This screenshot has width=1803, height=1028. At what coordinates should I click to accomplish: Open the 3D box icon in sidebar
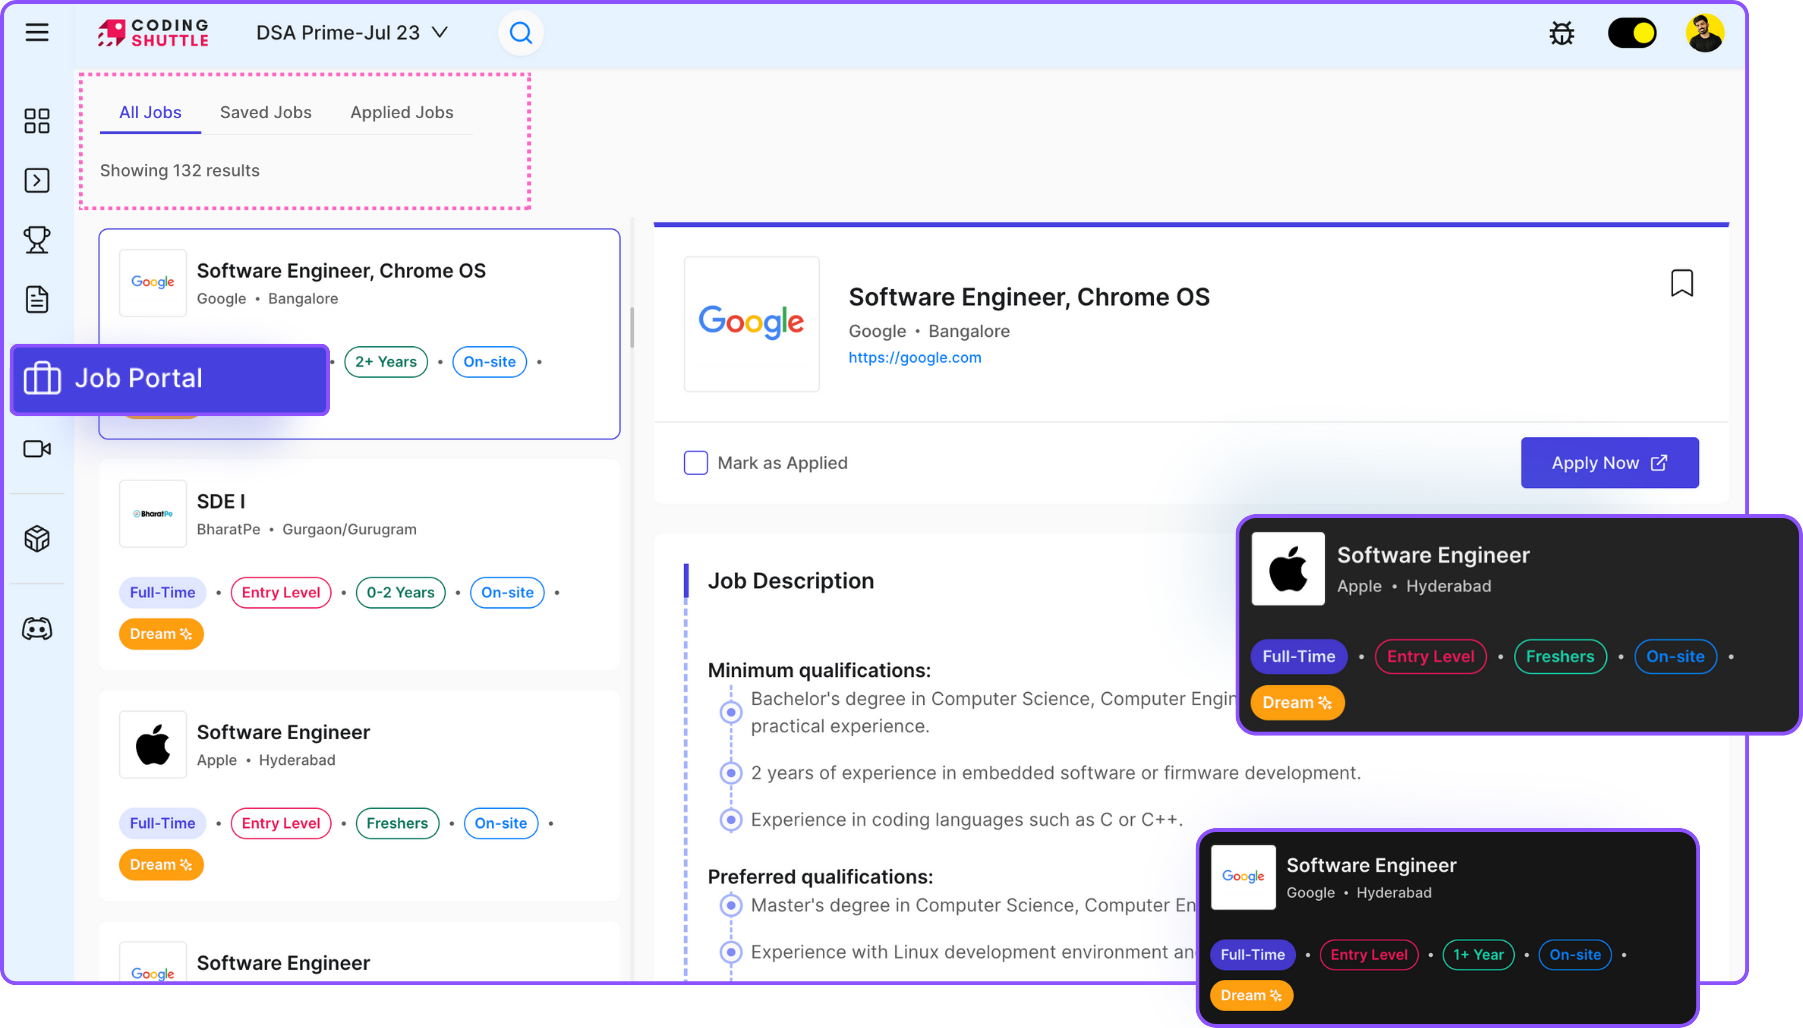click(x=37, y=538)
